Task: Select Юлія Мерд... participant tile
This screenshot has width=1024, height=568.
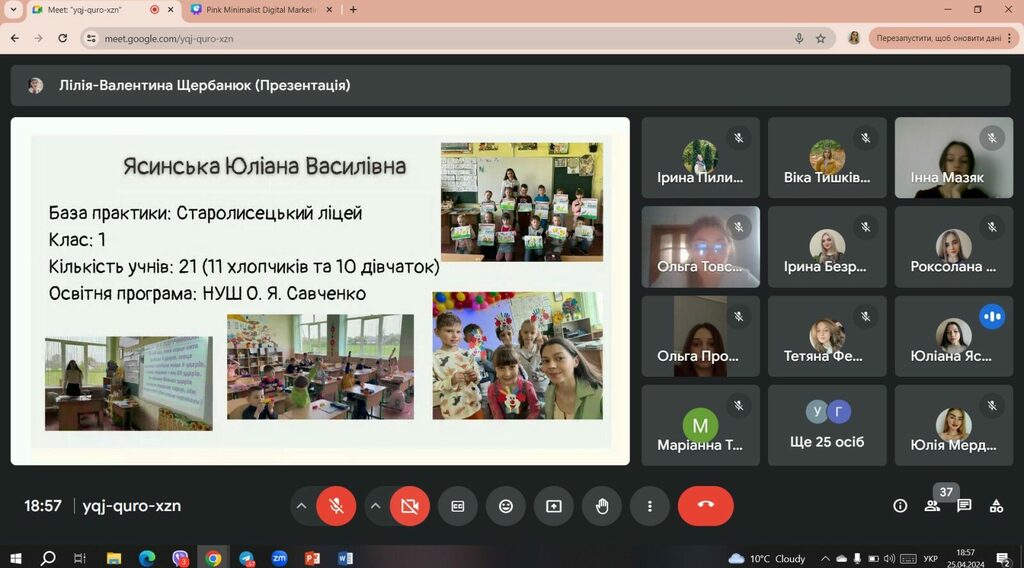Action: point(953,425)
